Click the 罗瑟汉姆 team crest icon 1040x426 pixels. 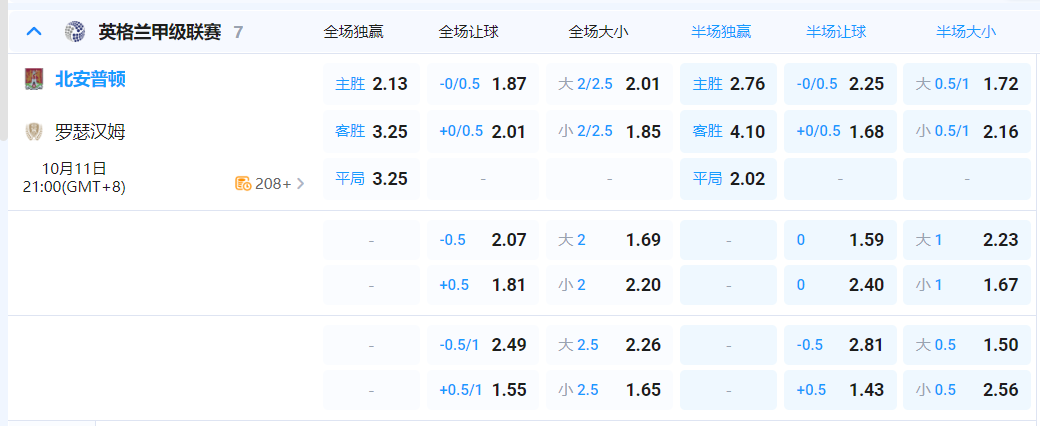(x=34, y=131)
